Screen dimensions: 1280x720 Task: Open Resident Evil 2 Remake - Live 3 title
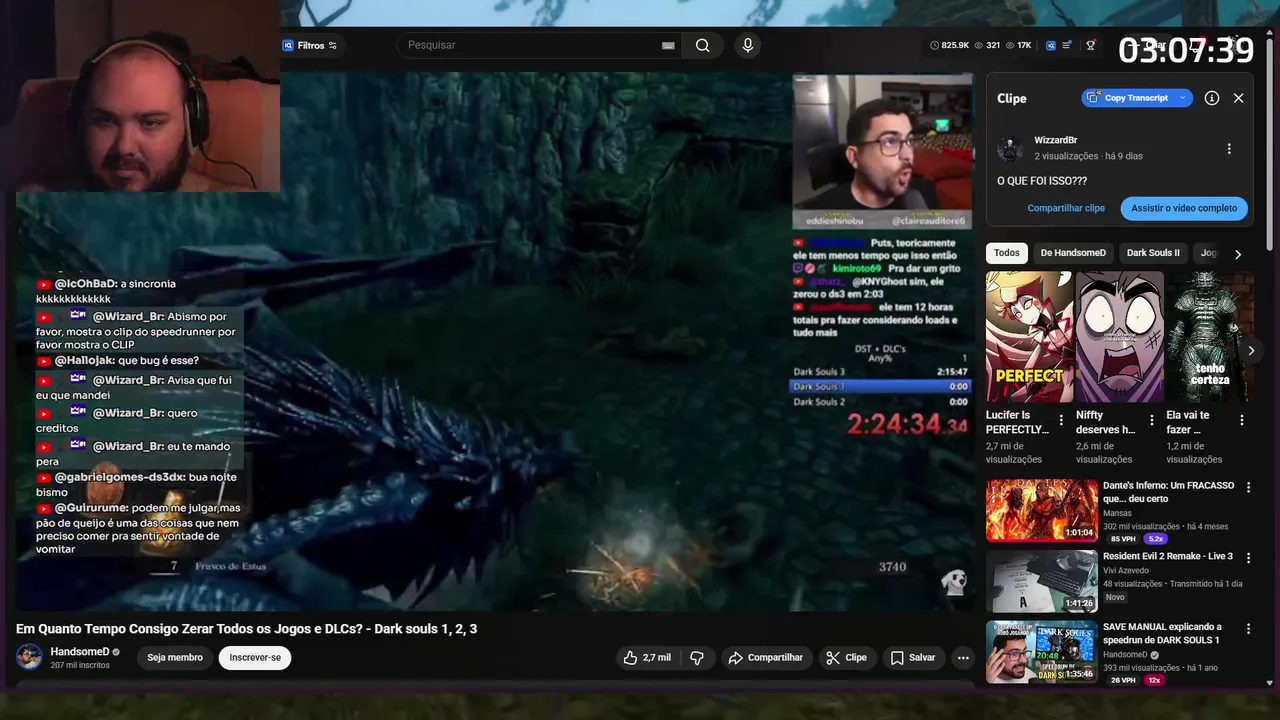coord(1168,556)
